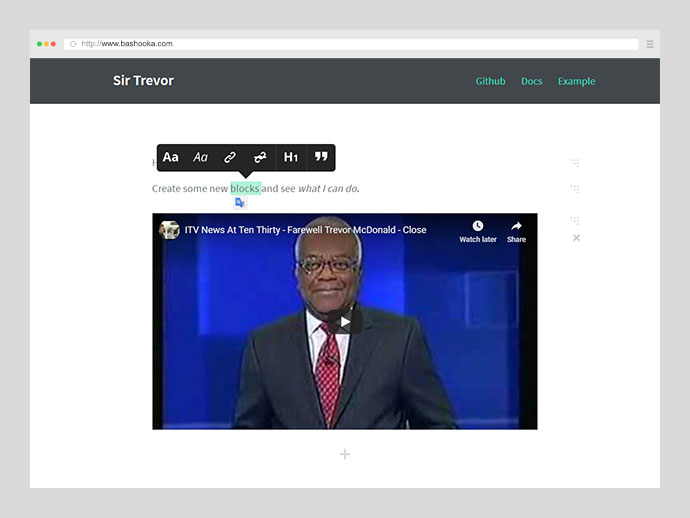Click the drag handle of the video block
The image size is (690, 518).
click(575, 220)
